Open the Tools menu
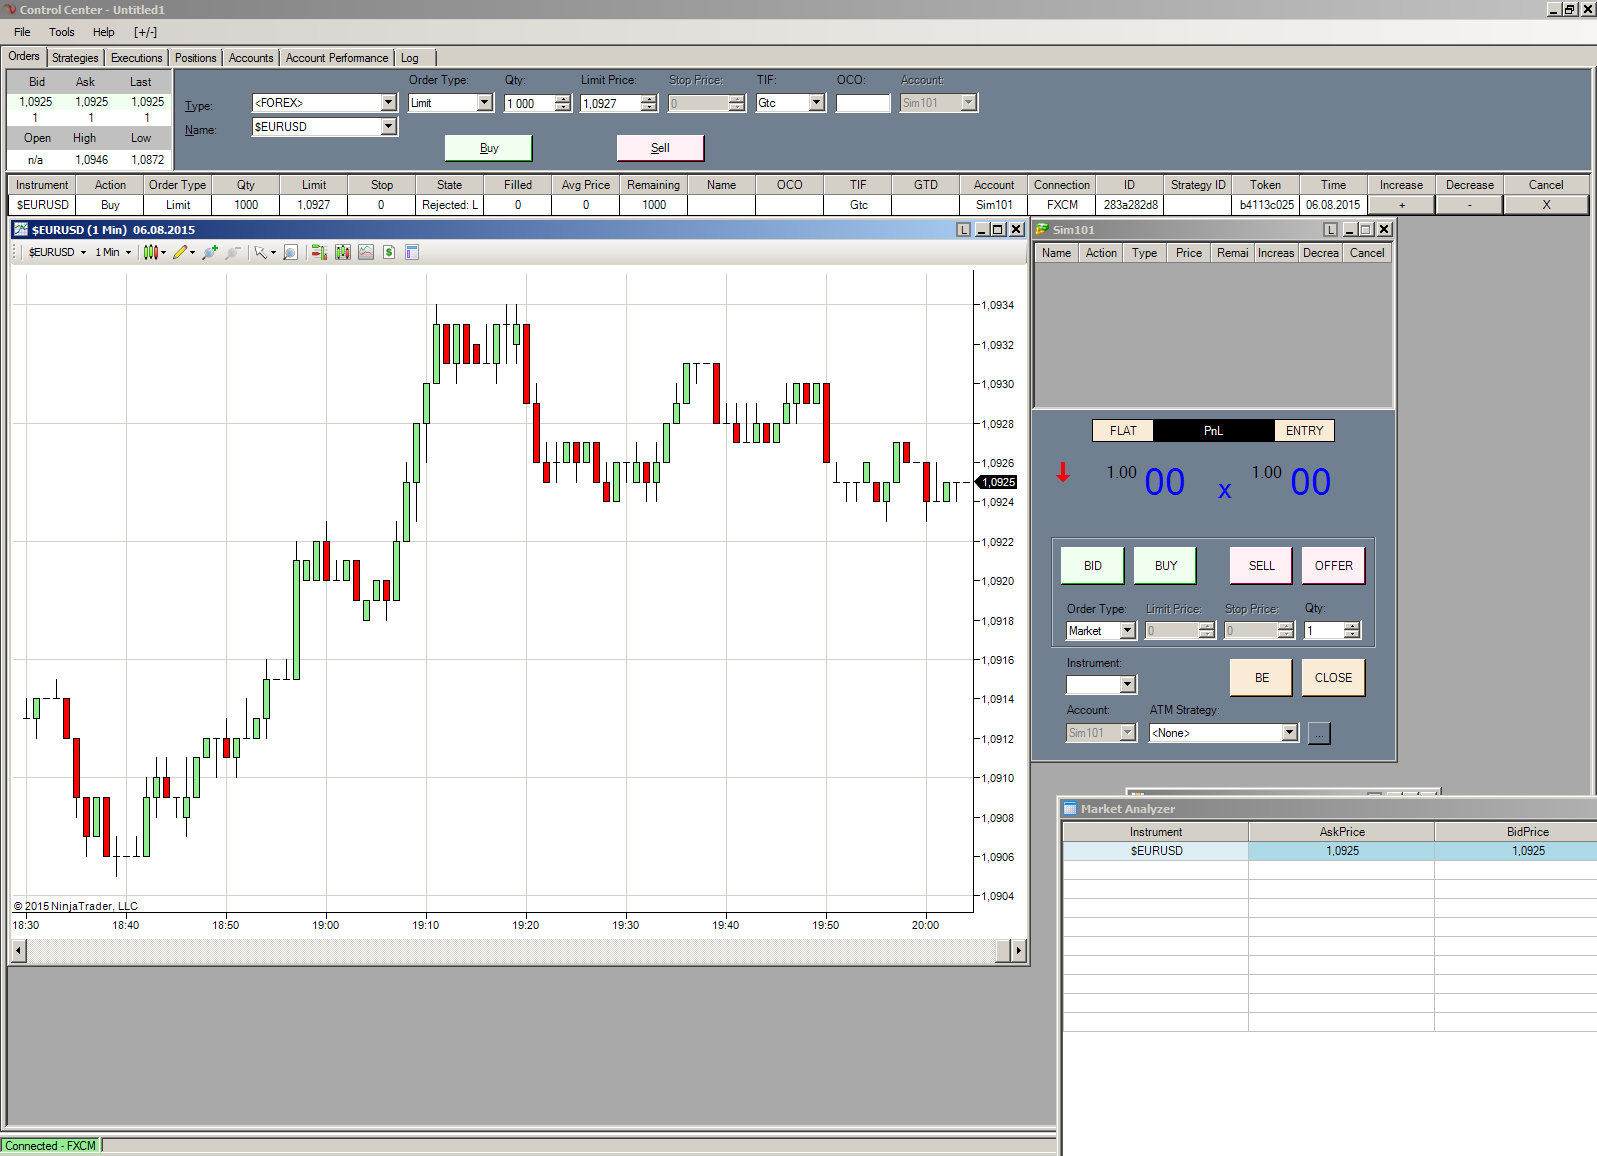The height and width of the screenshot is (1156, 1597). pos(61,32)
